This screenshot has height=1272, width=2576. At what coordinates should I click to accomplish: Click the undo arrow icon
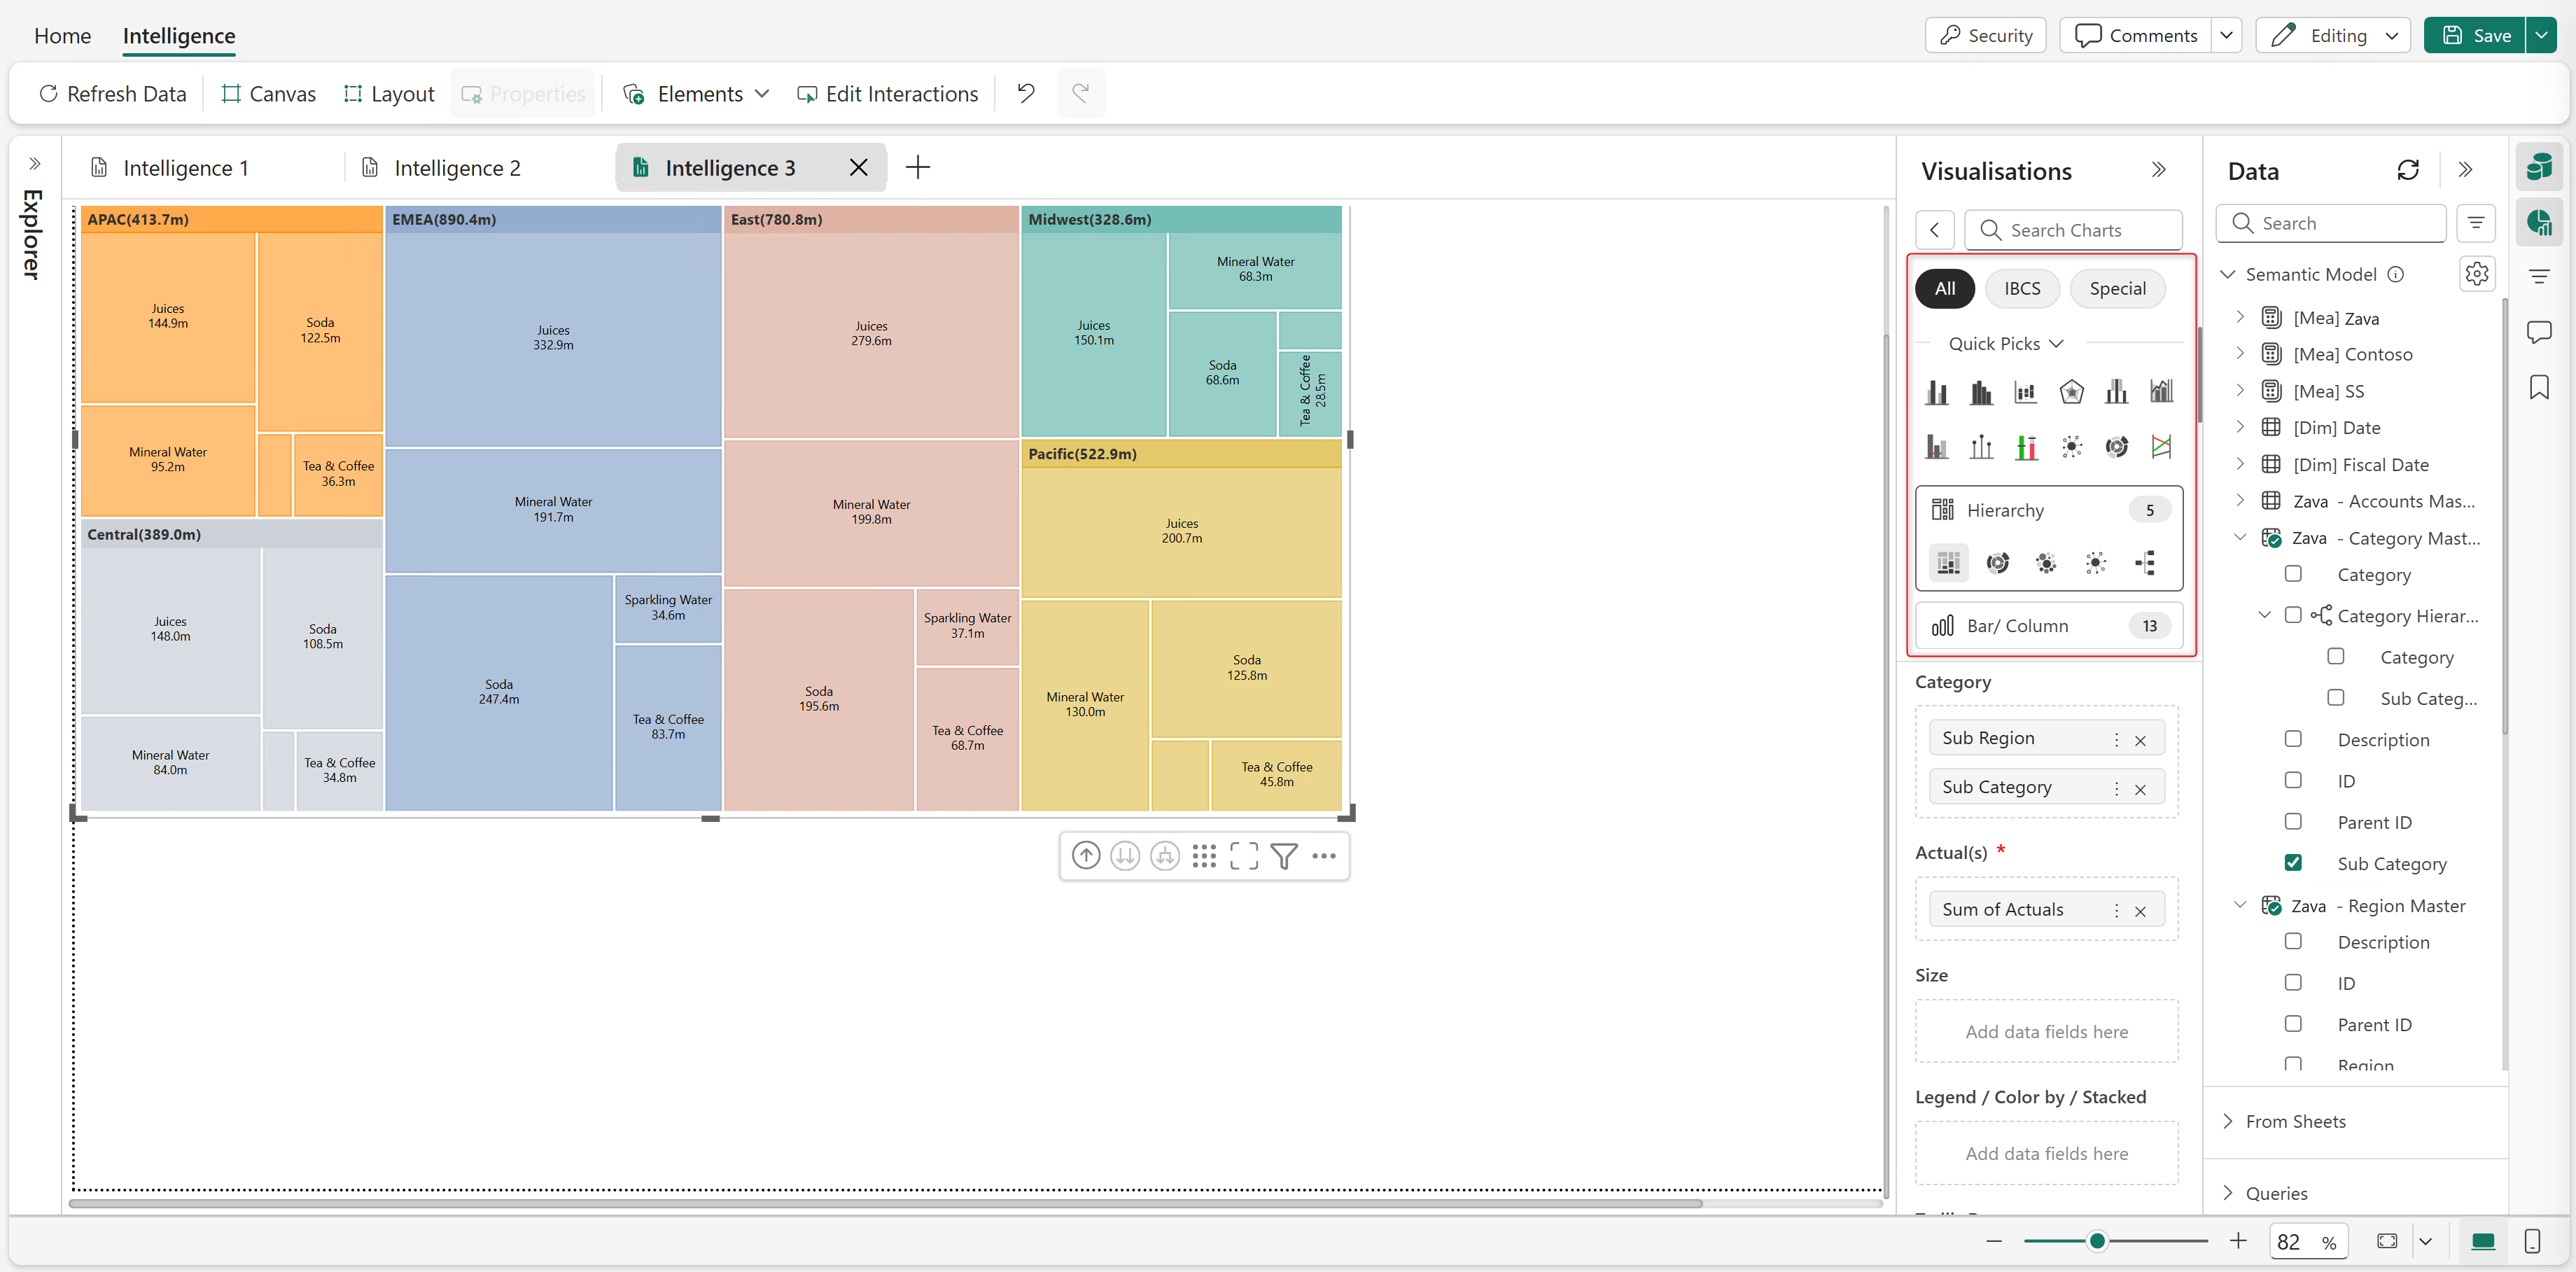(1025, 93)
